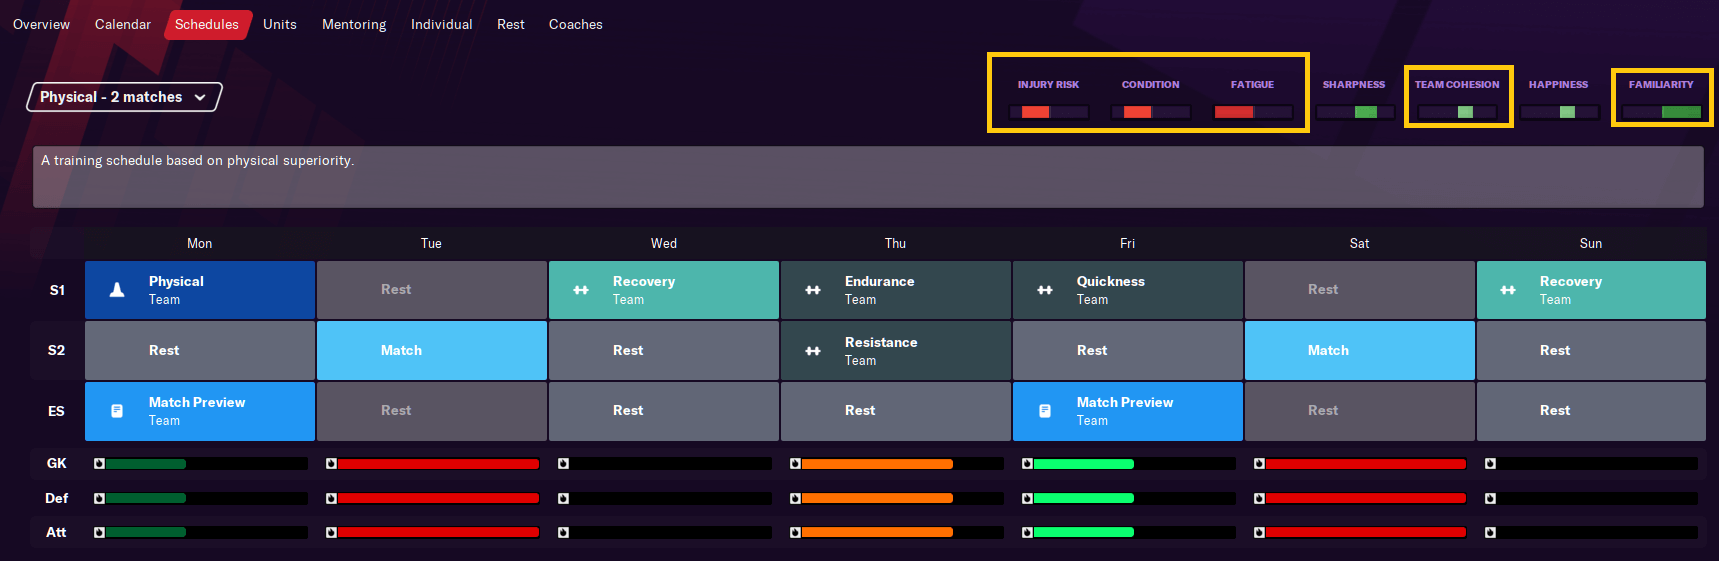Click the Att intensity bar on Tuesday

439,533
